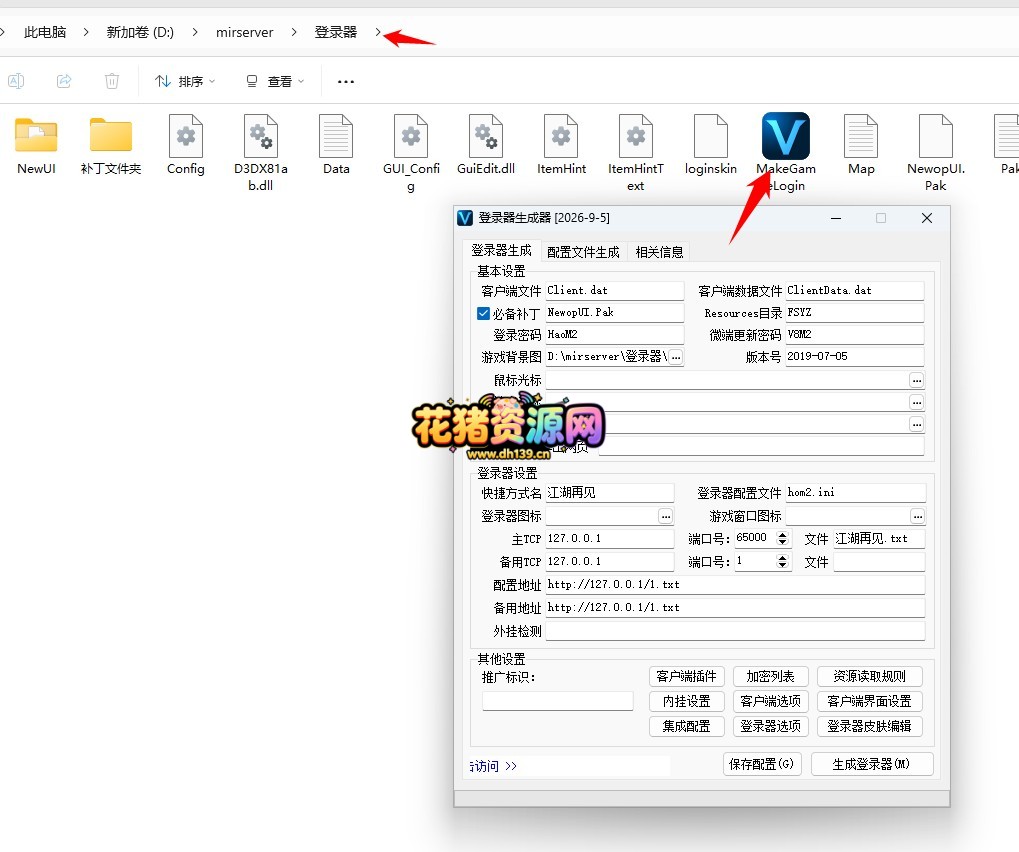Select the GUI_Config file

tap(411, 153)
